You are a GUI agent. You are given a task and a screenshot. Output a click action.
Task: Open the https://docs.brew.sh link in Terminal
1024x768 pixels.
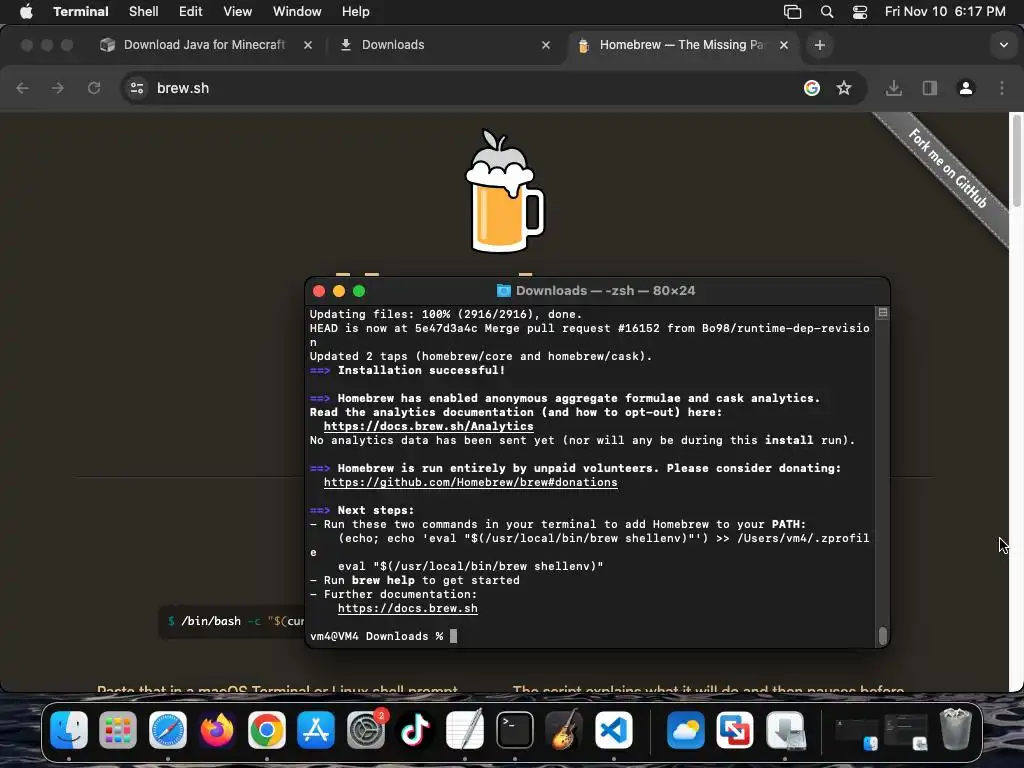pyautogui.click(x=408, y=608)
